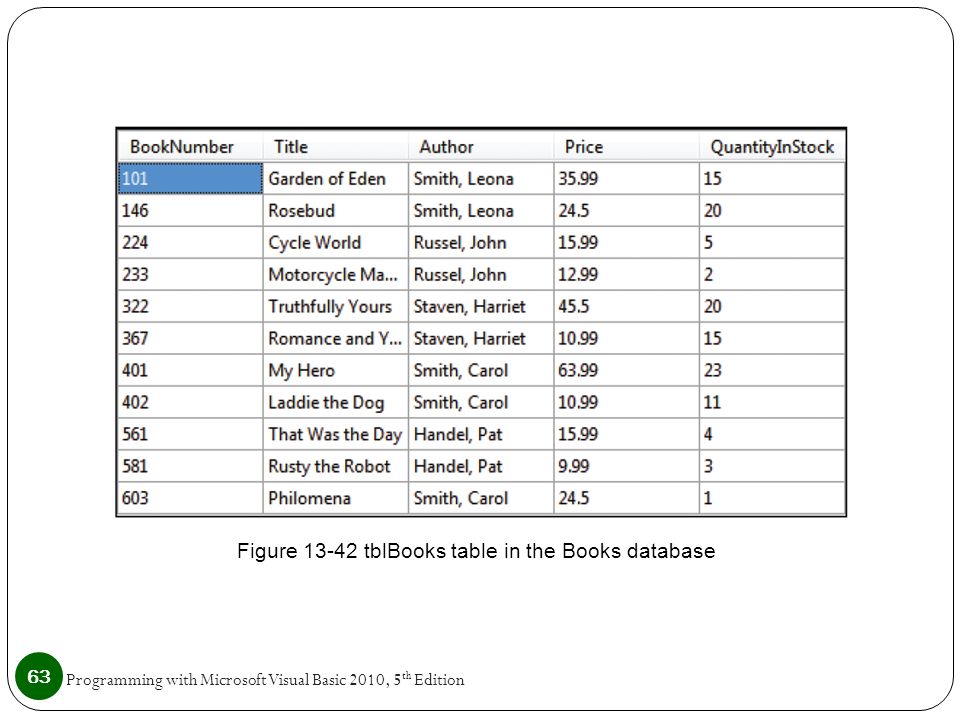
Task: Click the Truthfully Yours title cell
Action: (336, 306)
